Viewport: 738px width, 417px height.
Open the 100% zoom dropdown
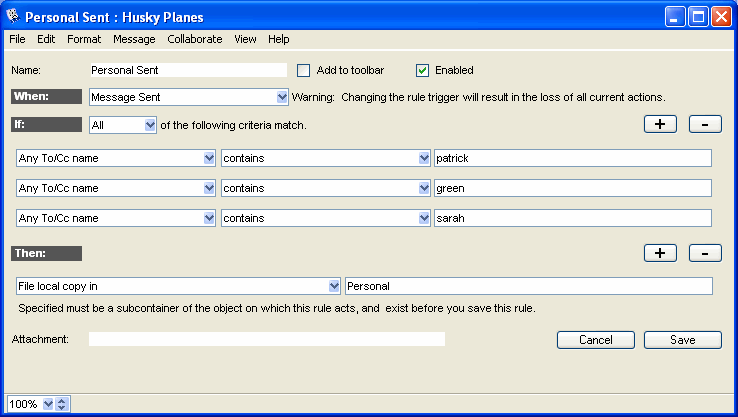coord(47,404)
